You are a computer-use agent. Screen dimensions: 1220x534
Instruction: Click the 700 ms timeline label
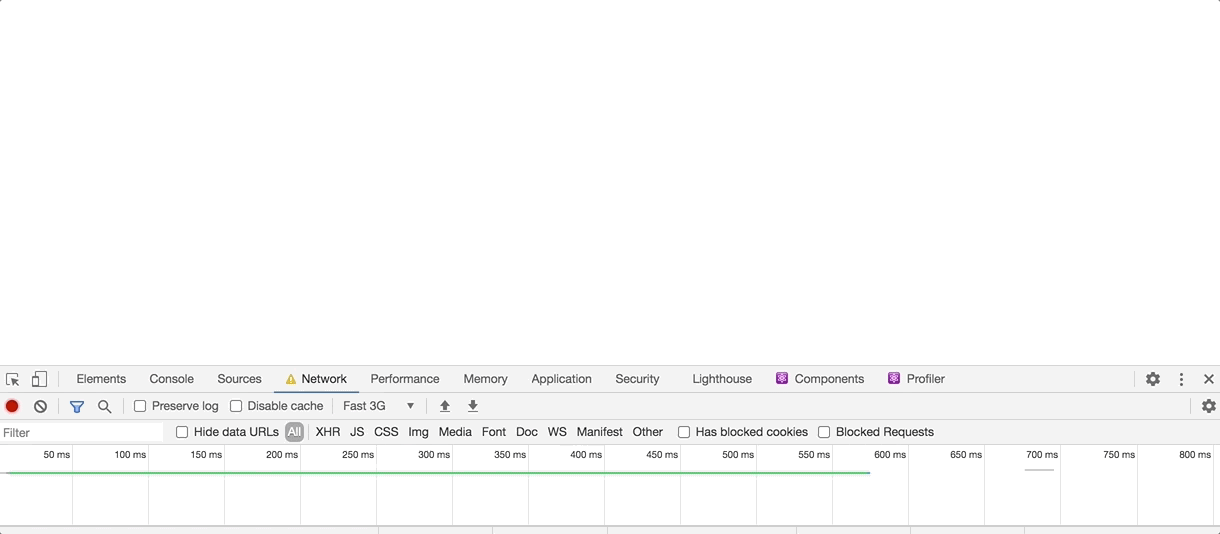[1042, 455]
